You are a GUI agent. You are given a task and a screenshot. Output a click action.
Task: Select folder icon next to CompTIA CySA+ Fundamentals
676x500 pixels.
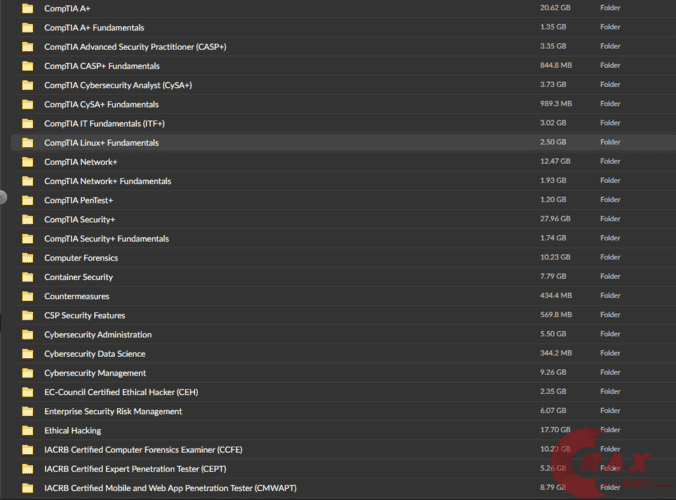point(28,104)
